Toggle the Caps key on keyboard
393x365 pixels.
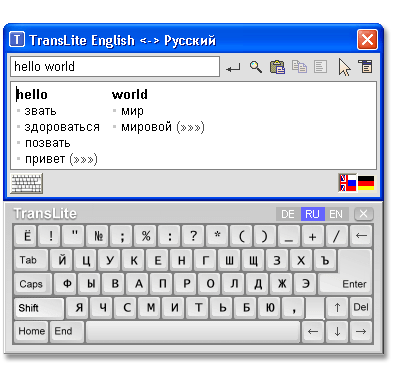point(33,284)
